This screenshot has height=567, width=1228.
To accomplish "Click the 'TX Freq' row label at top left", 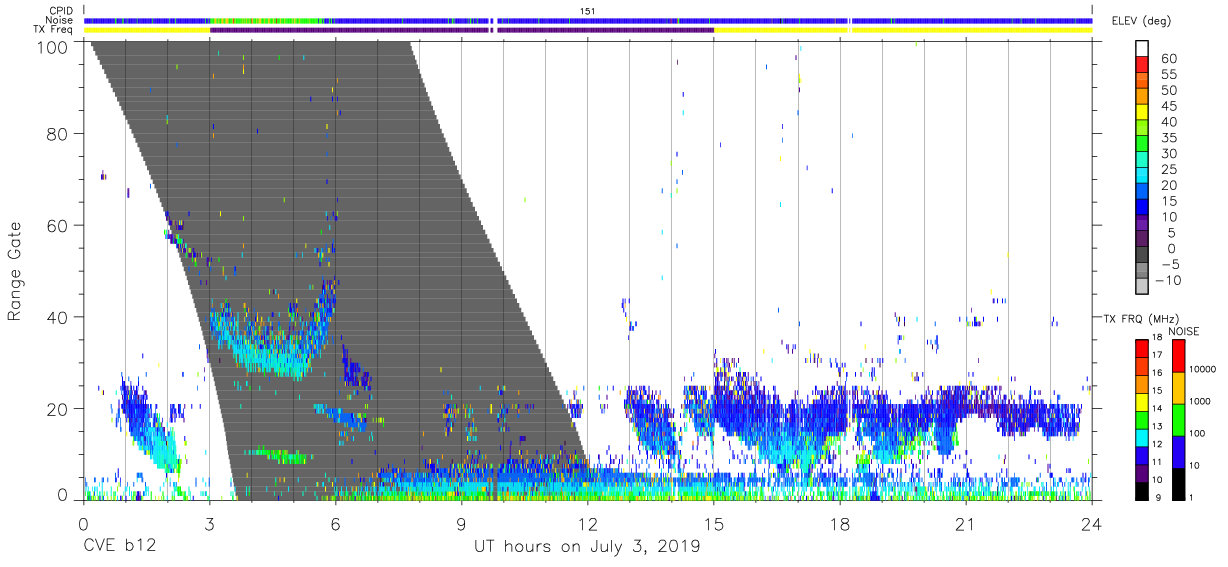I will (55, 30).
